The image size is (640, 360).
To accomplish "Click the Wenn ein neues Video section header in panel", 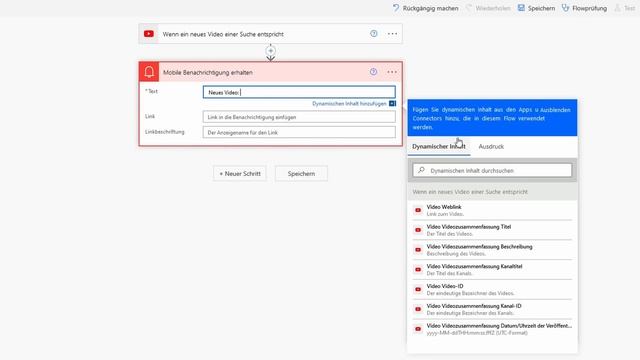I will [492, 191].
